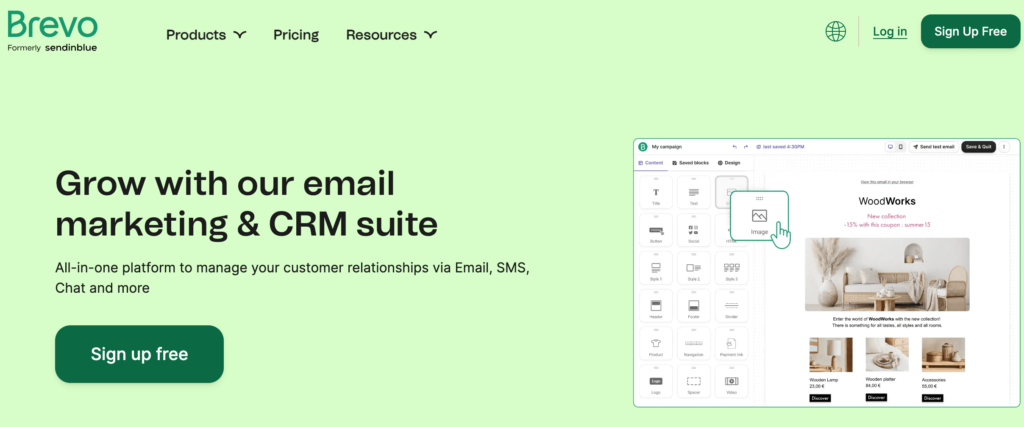Choose the Style 3 layout block
This screenshot has height=427, width=1024.
coord(731,270)
